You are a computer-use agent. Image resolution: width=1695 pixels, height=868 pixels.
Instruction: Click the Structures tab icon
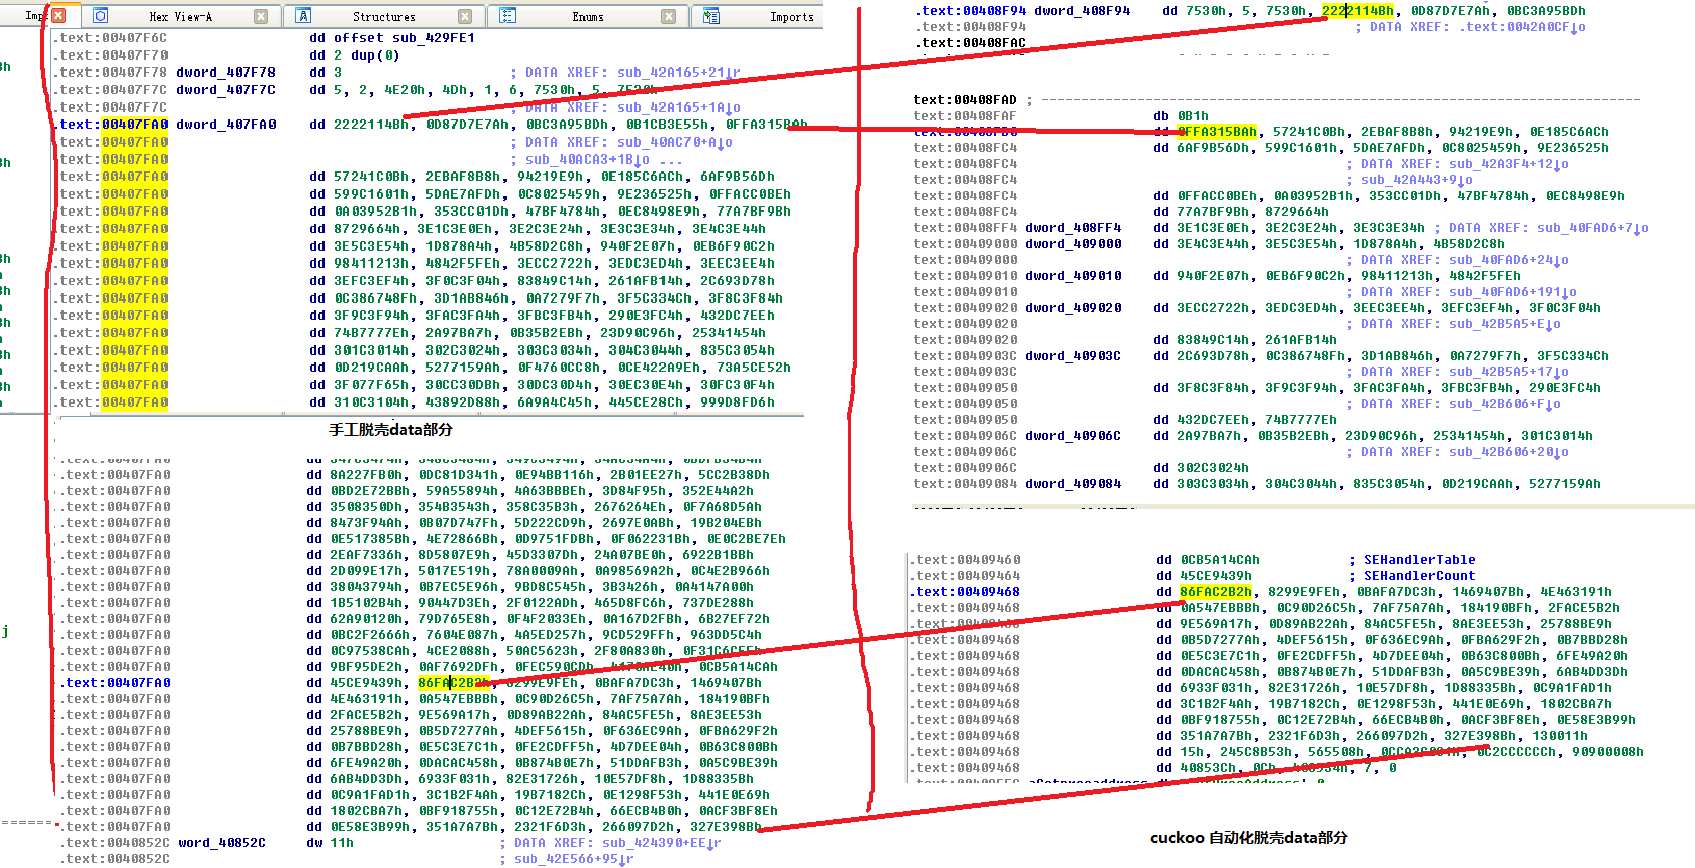(303, 16)
